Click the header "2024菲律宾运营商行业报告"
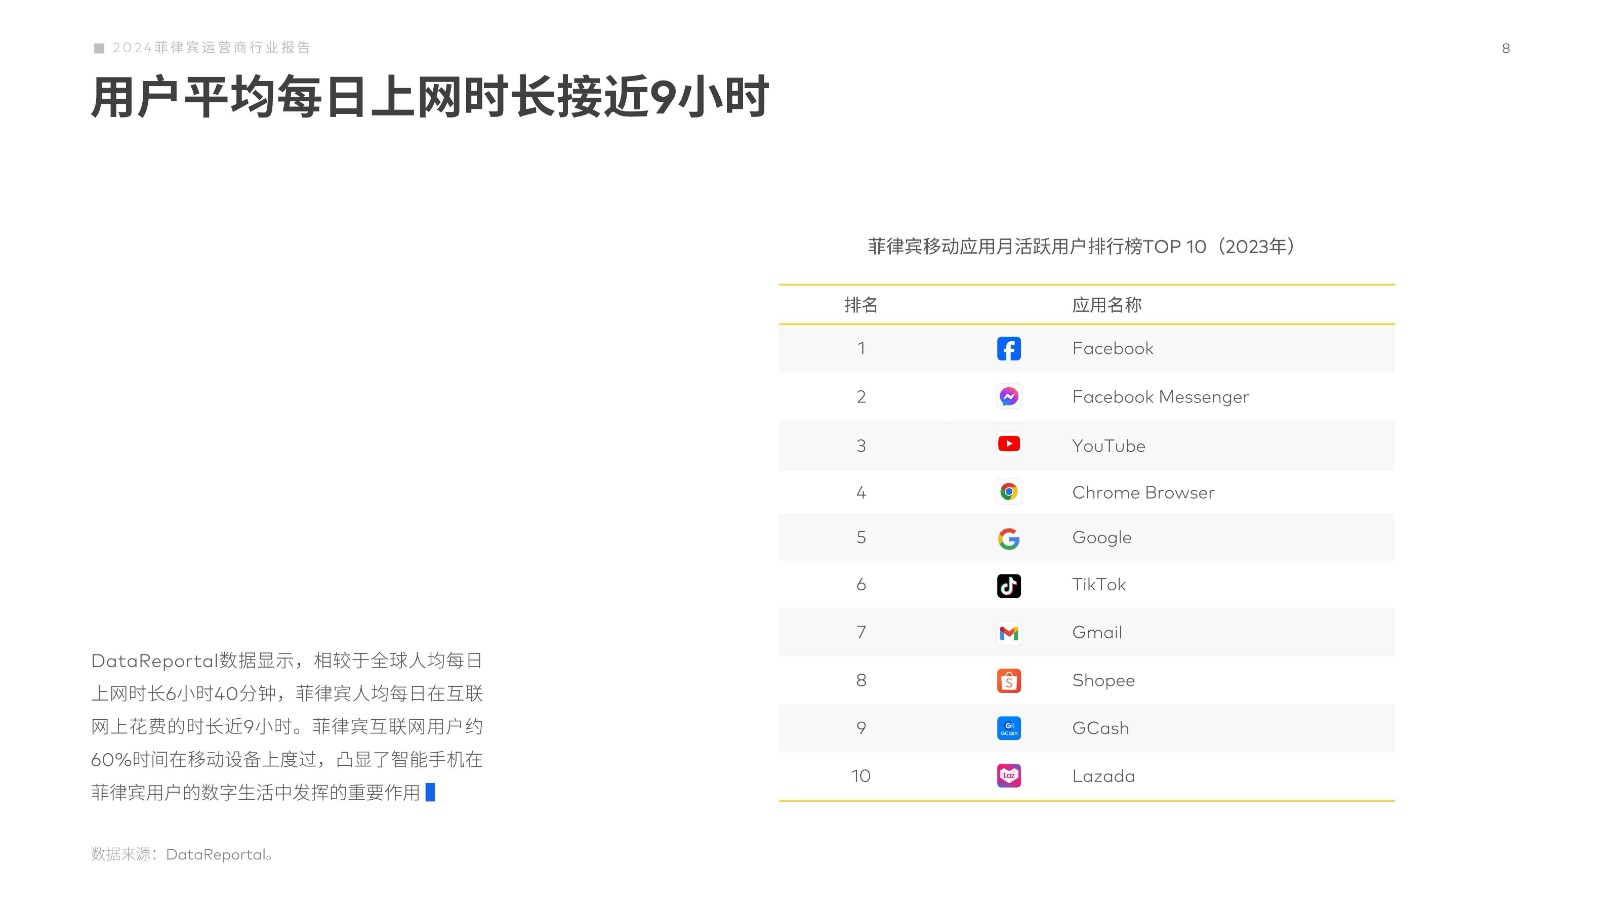The image size is (1600, 899). tap(211, 47)
